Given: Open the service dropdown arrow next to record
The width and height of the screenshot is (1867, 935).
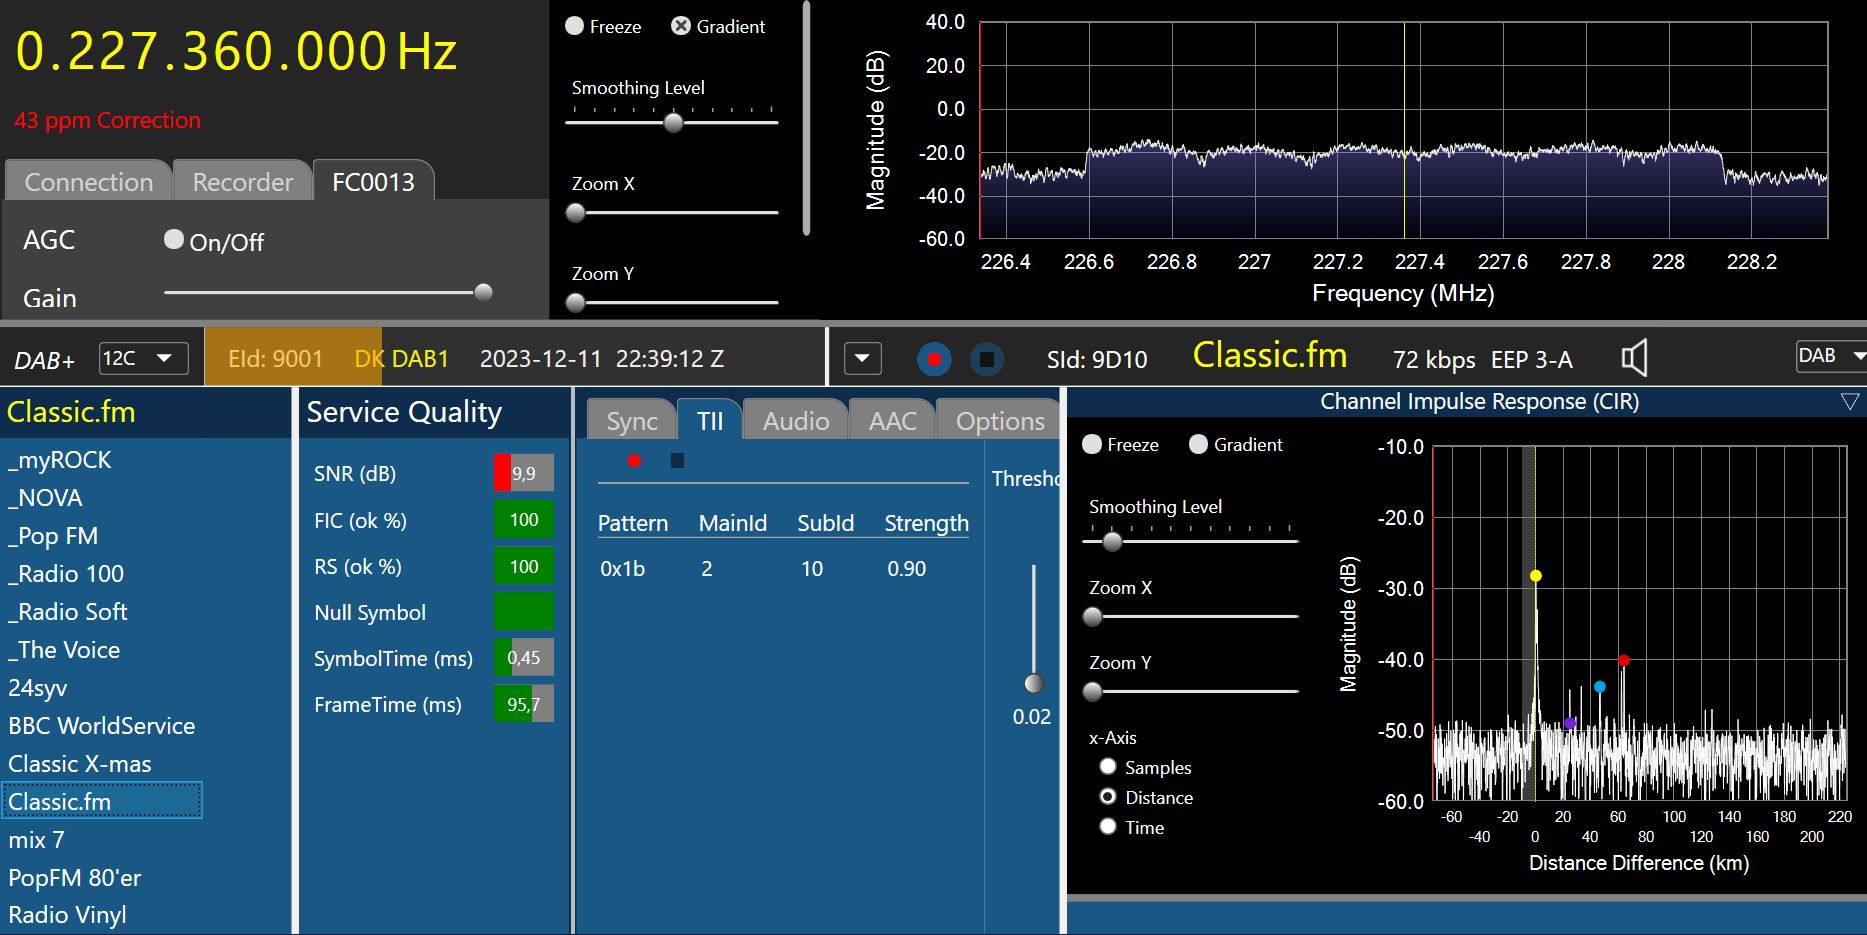Looking at the screenshot, I should (x=863, y=358).
